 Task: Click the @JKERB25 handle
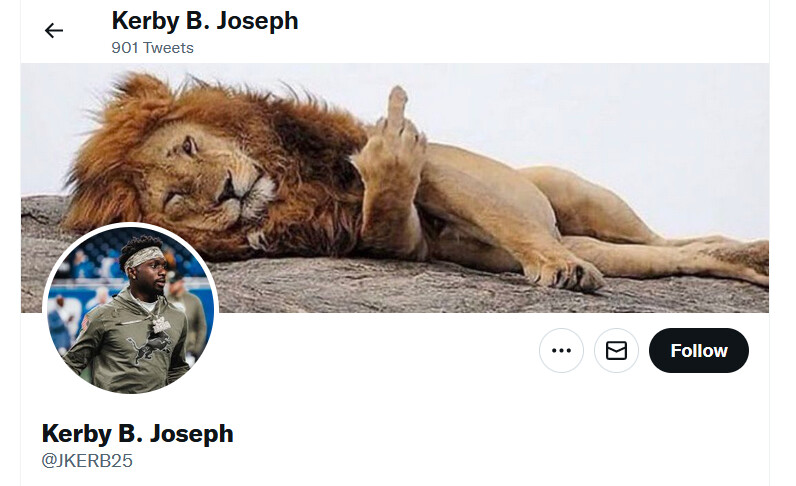click(87, 461)
